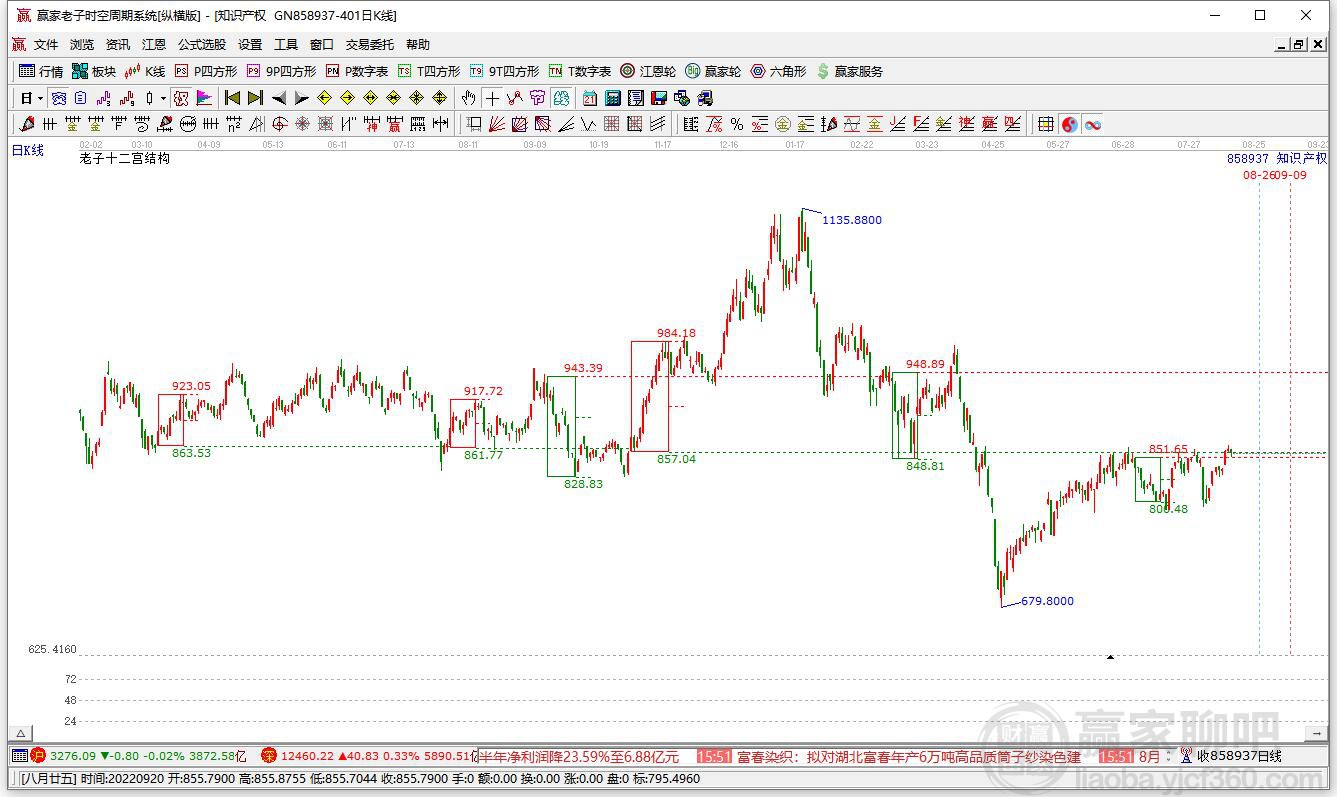
Task: Minimize the inner chart window
Action: pos(1282,45)
